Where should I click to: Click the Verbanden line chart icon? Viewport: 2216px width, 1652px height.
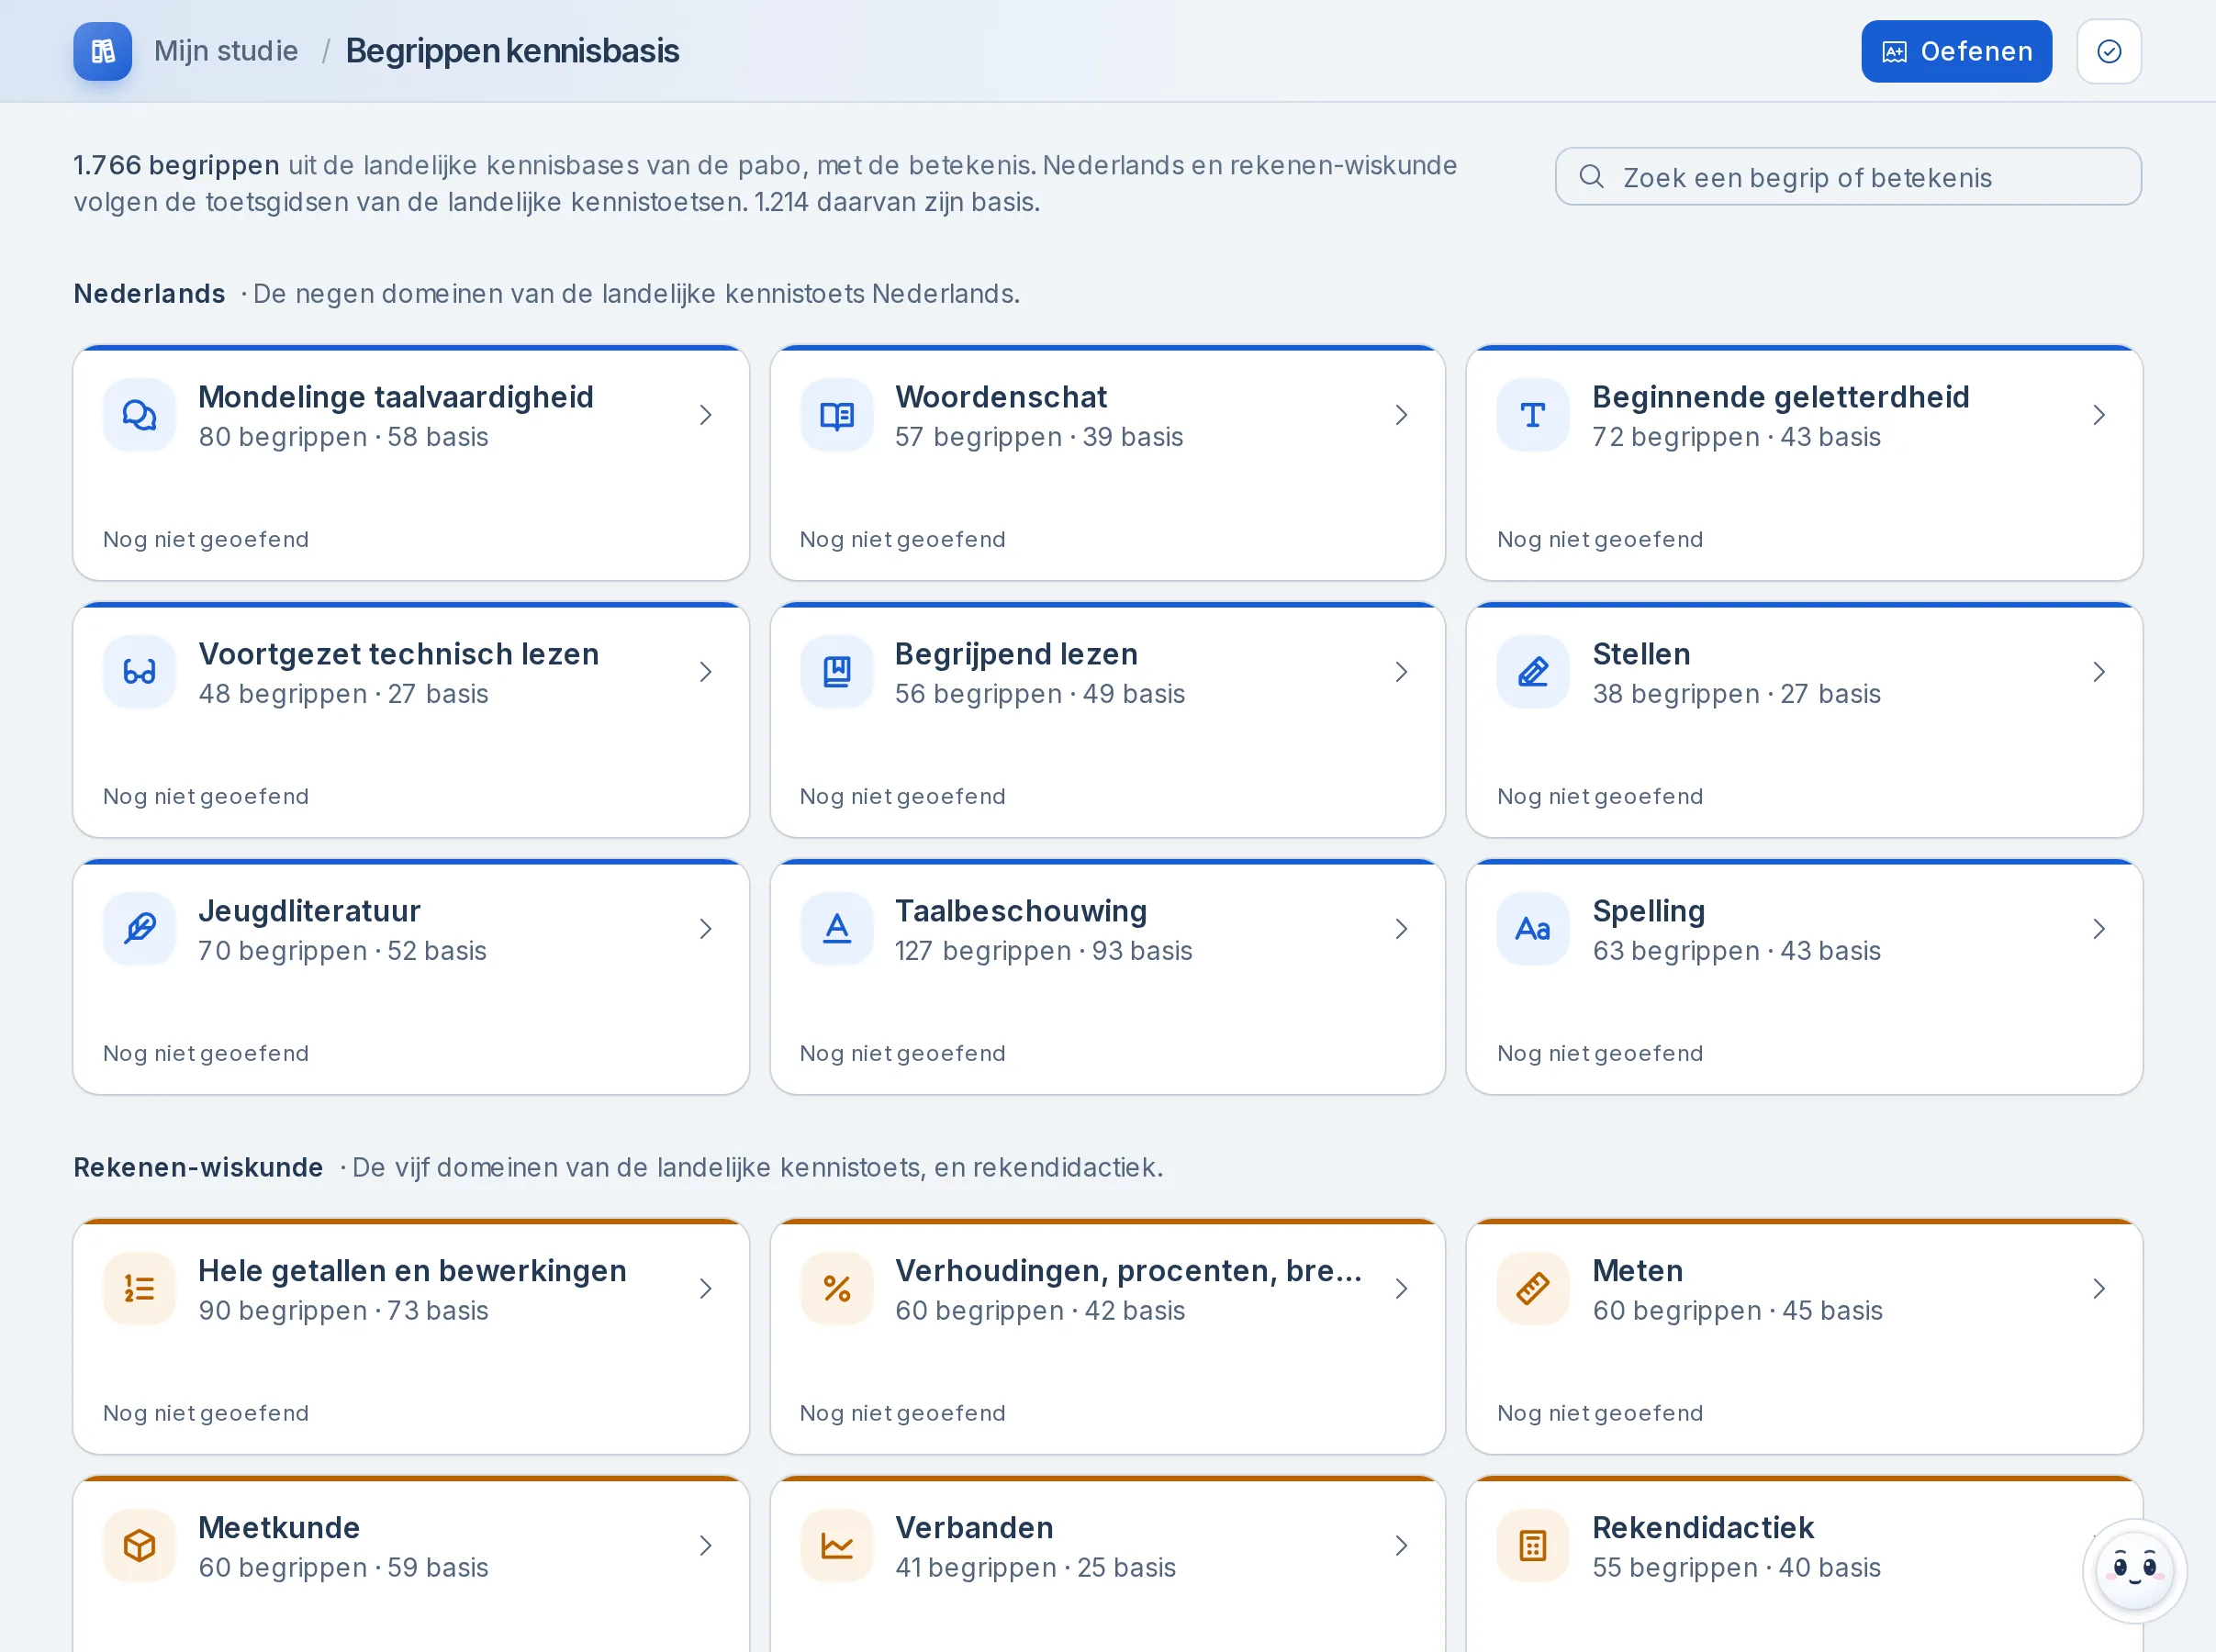click(837, 1545)
